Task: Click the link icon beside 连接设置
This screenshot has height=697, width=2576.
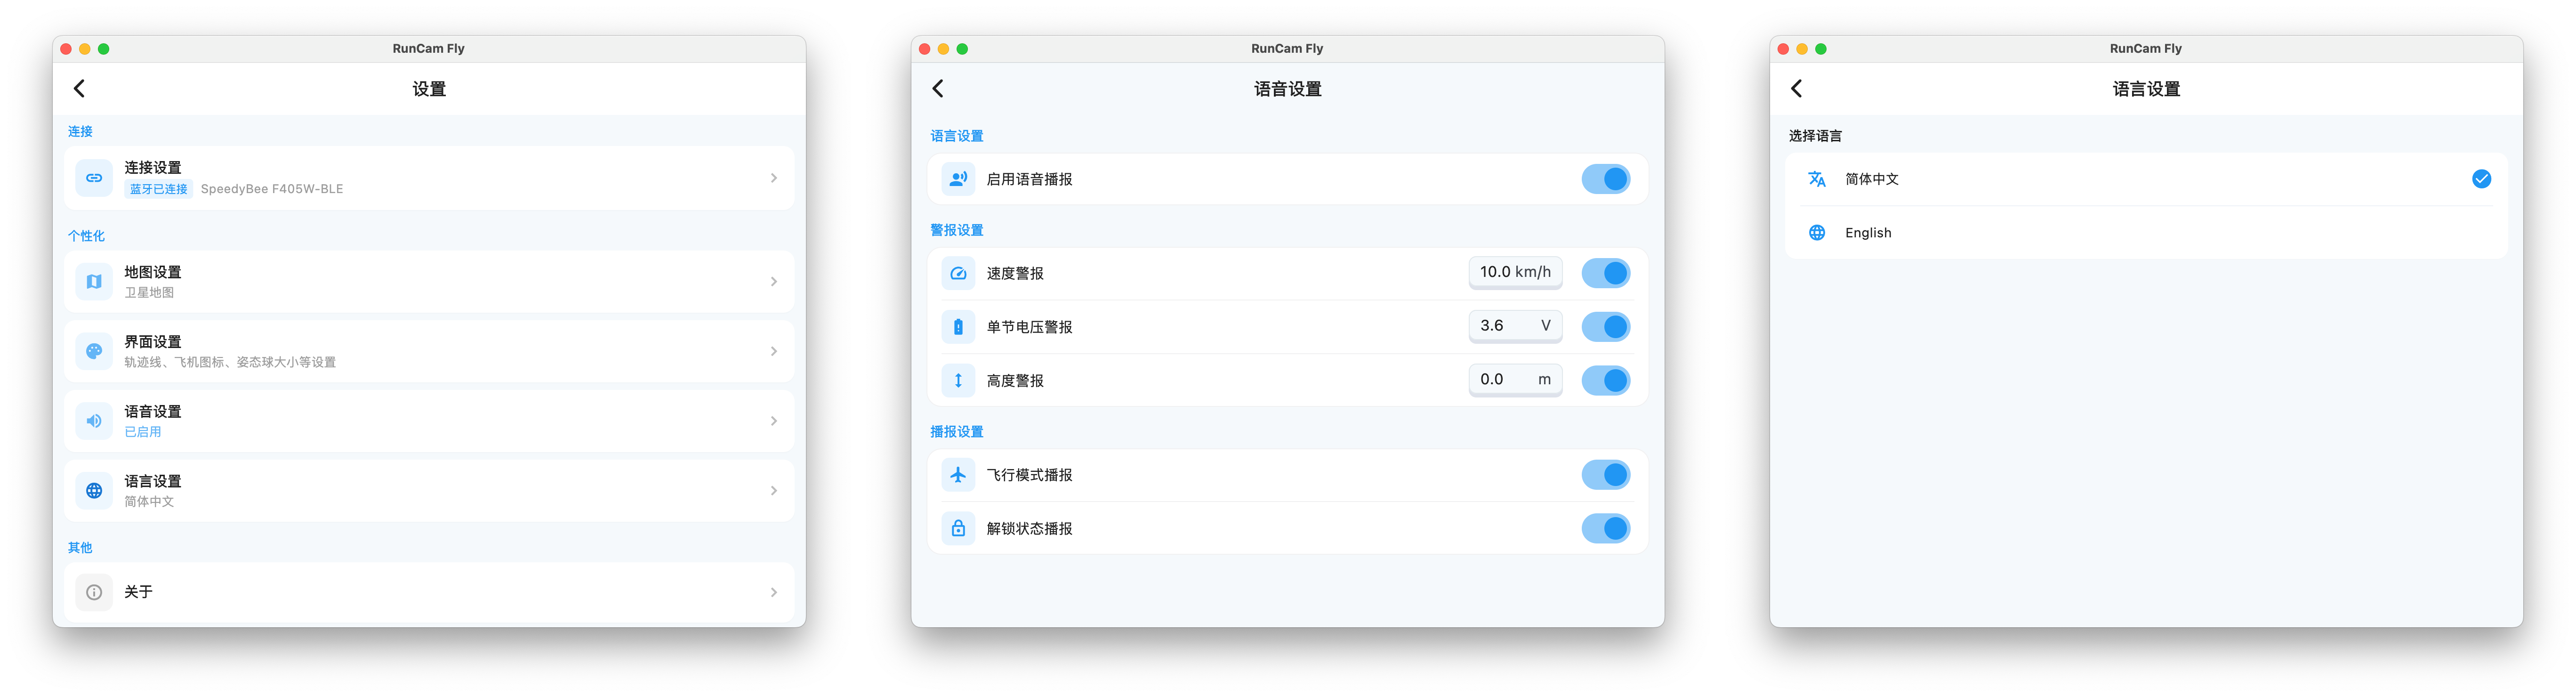Action: tap(93, 178)
